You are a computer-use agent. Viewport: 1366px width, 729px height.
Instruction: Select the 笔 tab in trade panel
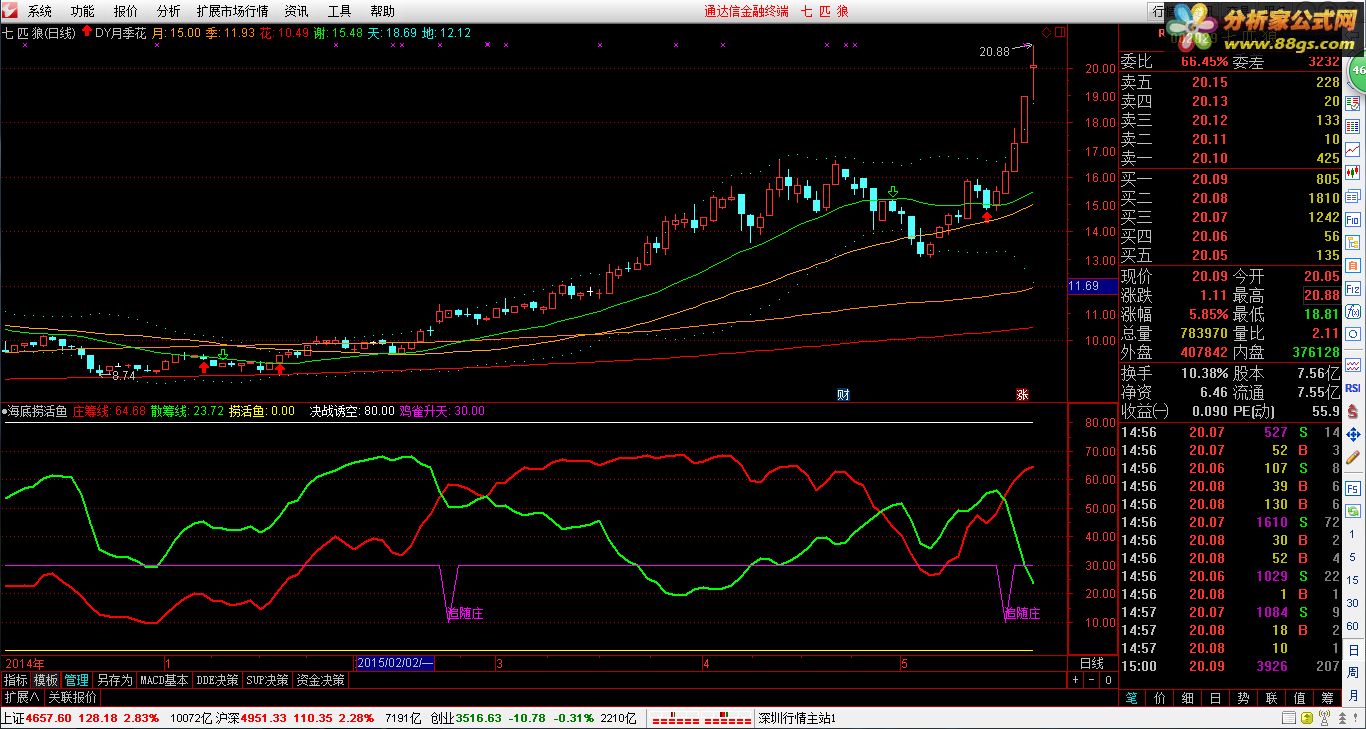1131,697
